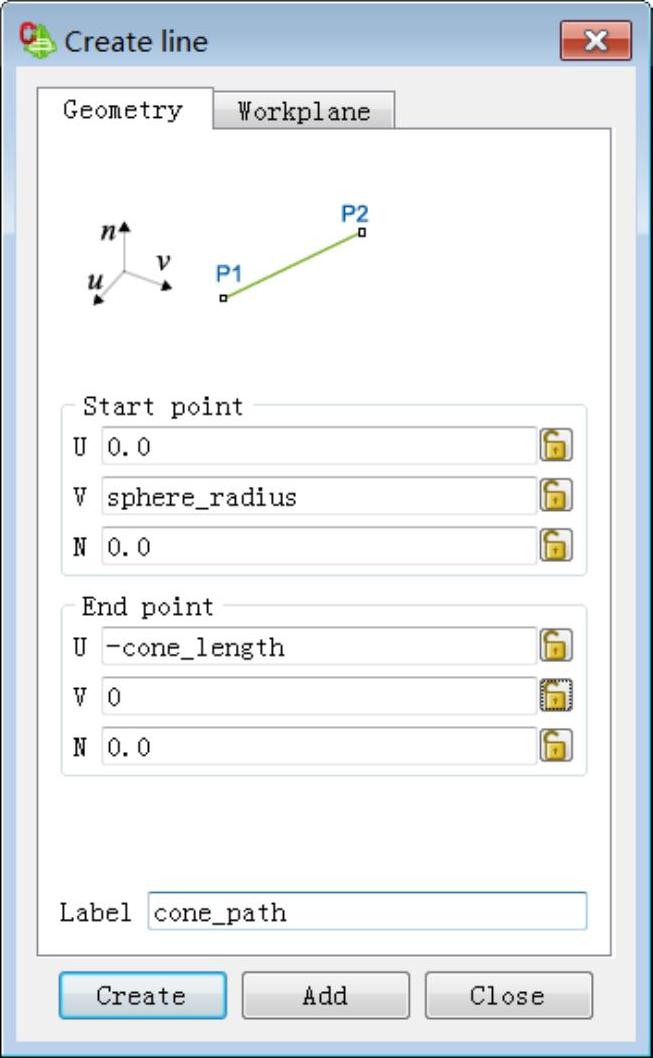Switch to the Workplane tab

(304, 111)
